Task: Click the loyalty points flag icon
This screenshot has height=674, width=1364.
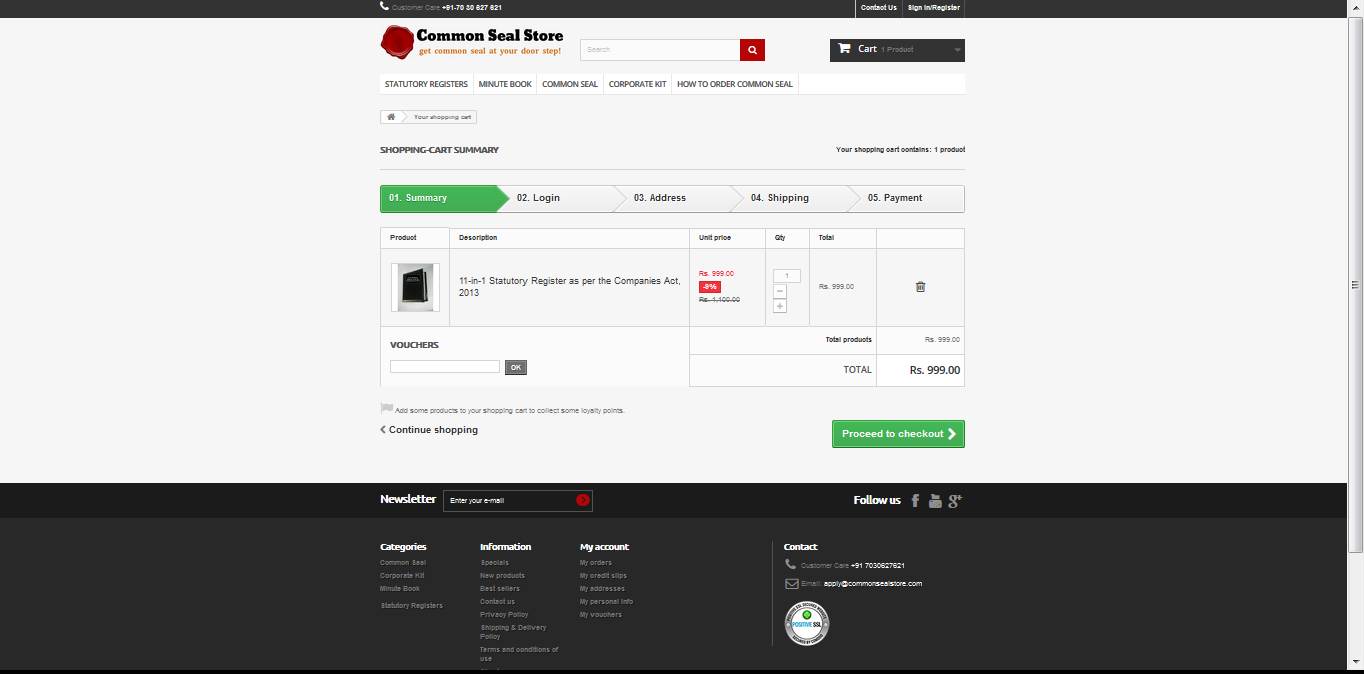Action: [x=386, y=408]
